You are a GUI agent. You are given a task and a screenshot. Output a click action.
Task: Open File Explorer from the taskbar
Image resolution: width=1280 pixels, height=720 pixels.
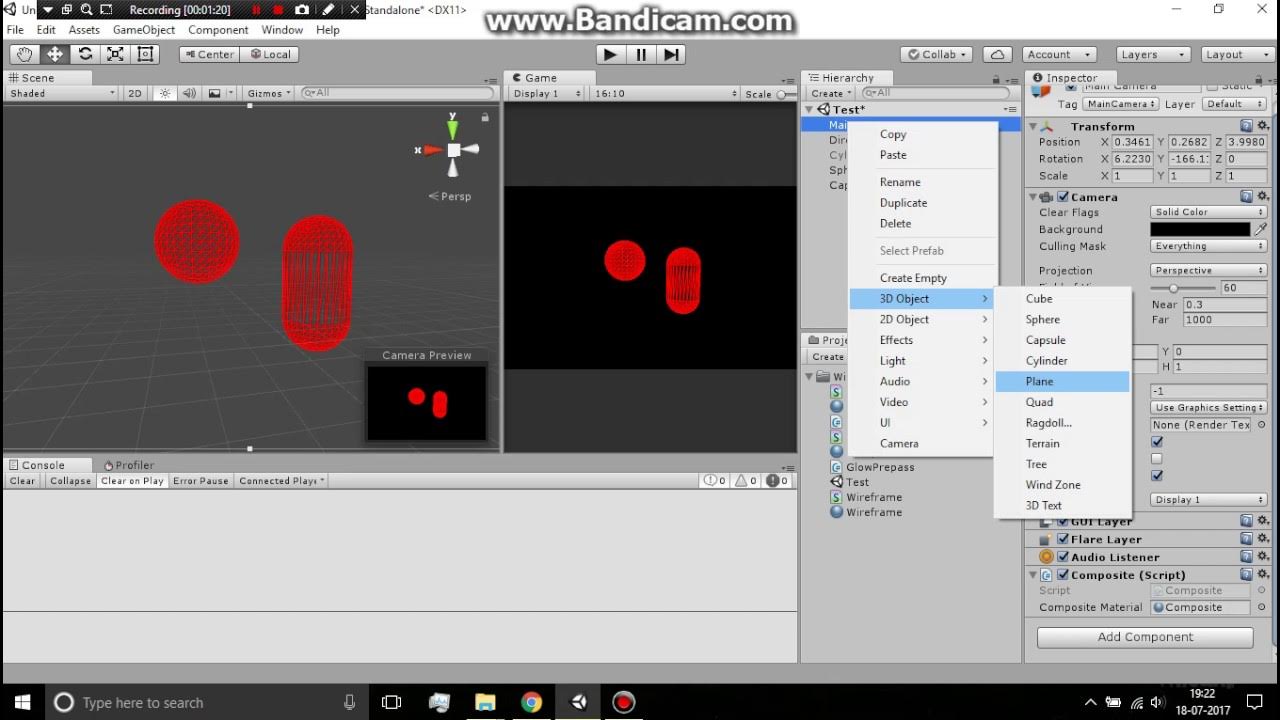485,702
